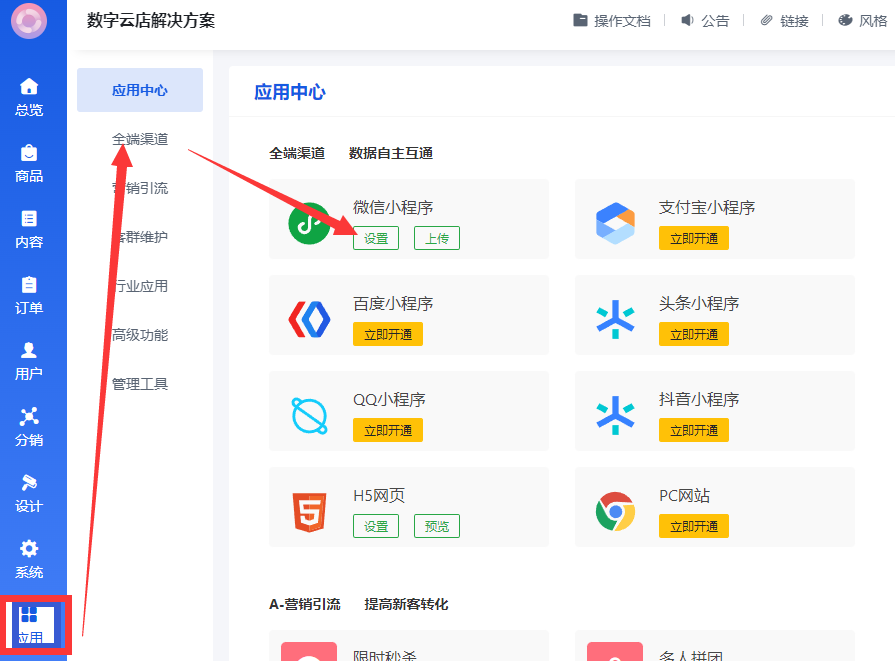Screen dimensions: 895x661
Task: Click 立即开通 for 支付宝小程序
Action: 693,238
